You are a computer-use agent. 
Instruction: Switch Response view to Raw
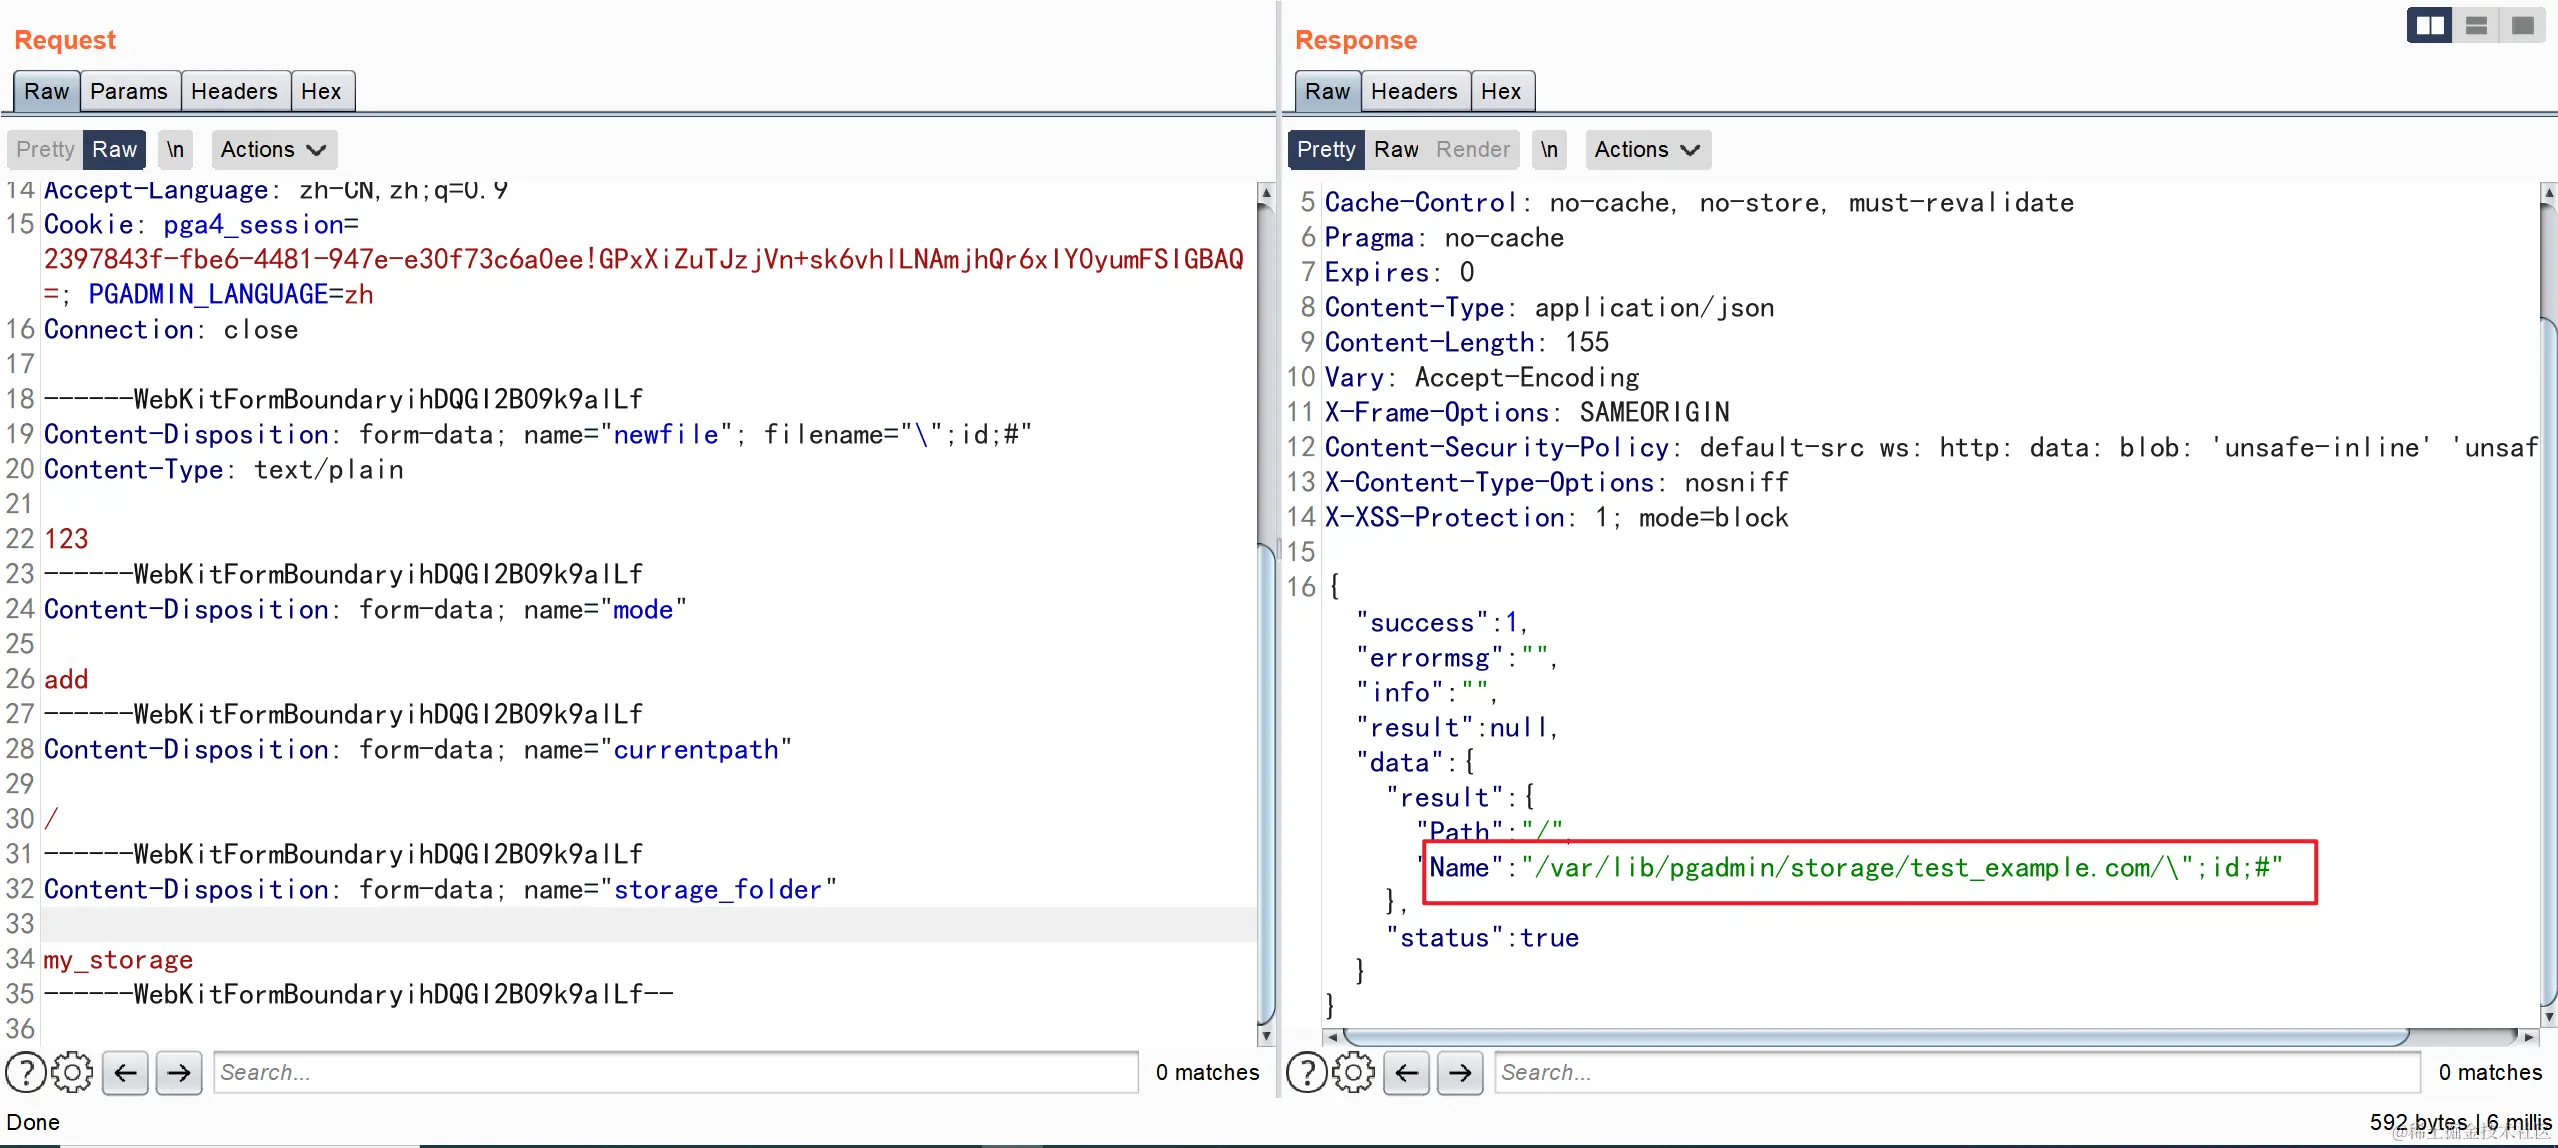pyautogui.click(x=1395, y=149)
